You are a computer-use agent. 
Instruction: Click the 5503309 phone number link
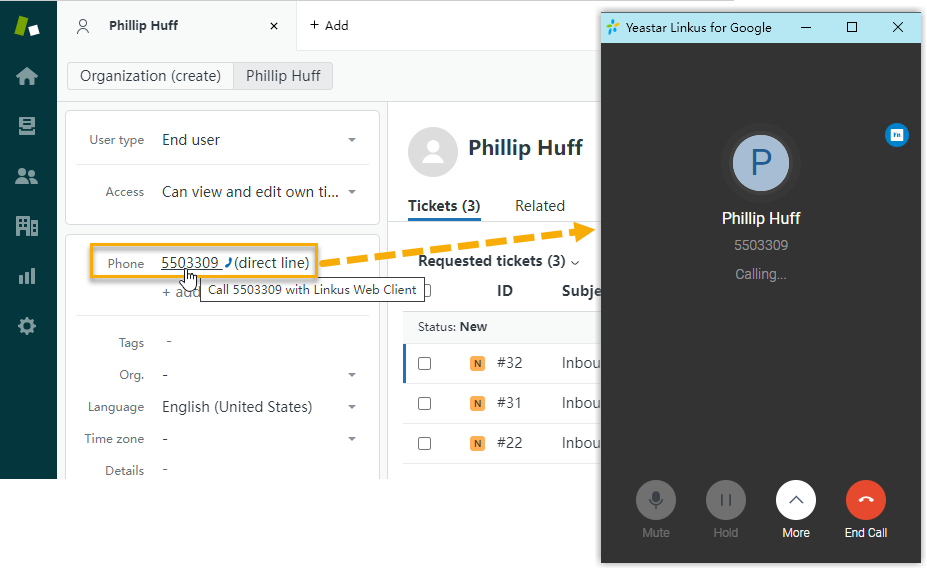click(x=190, y=263)
